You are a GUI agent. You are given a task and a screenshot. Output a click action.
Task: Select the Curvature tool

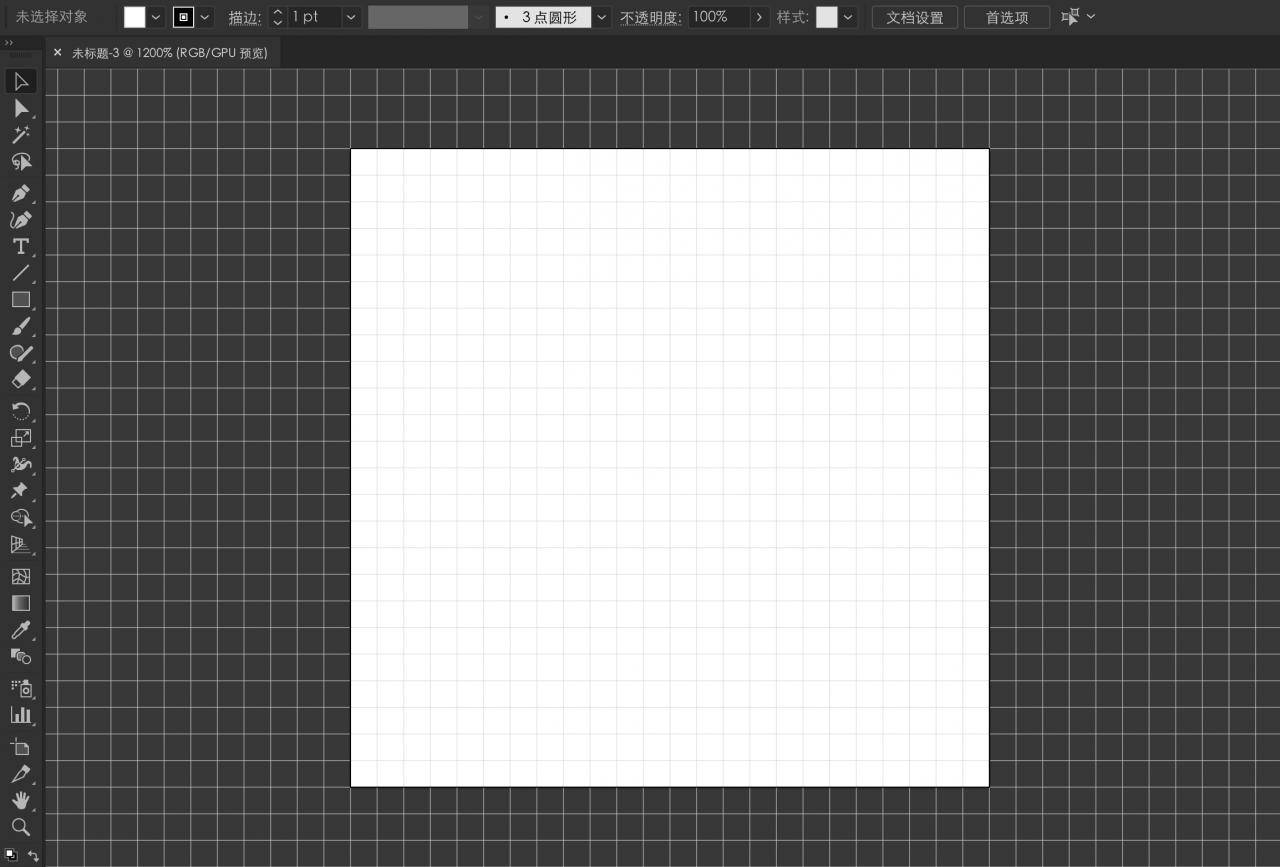coord(21,220)
